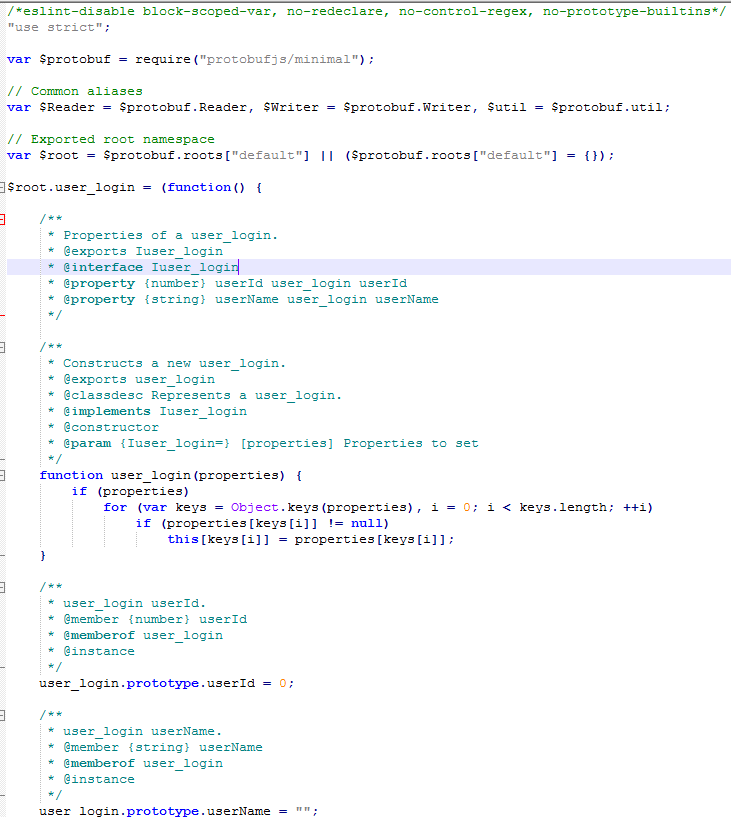Click "user_login.prototype.userId = 0;" statement
The width and height of the screenshot is (731, 817).
pyautogui.click(x=167, y=683)
